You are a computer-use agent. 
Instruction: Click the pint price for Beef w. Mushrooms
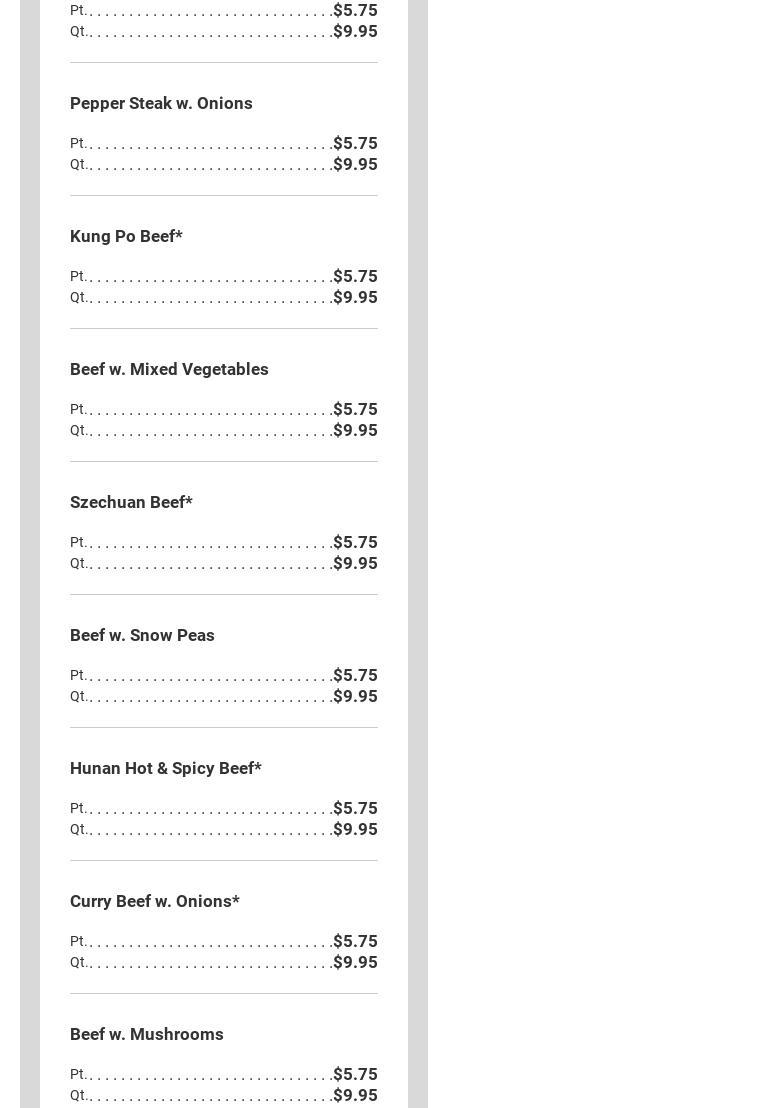[355, 1074]
